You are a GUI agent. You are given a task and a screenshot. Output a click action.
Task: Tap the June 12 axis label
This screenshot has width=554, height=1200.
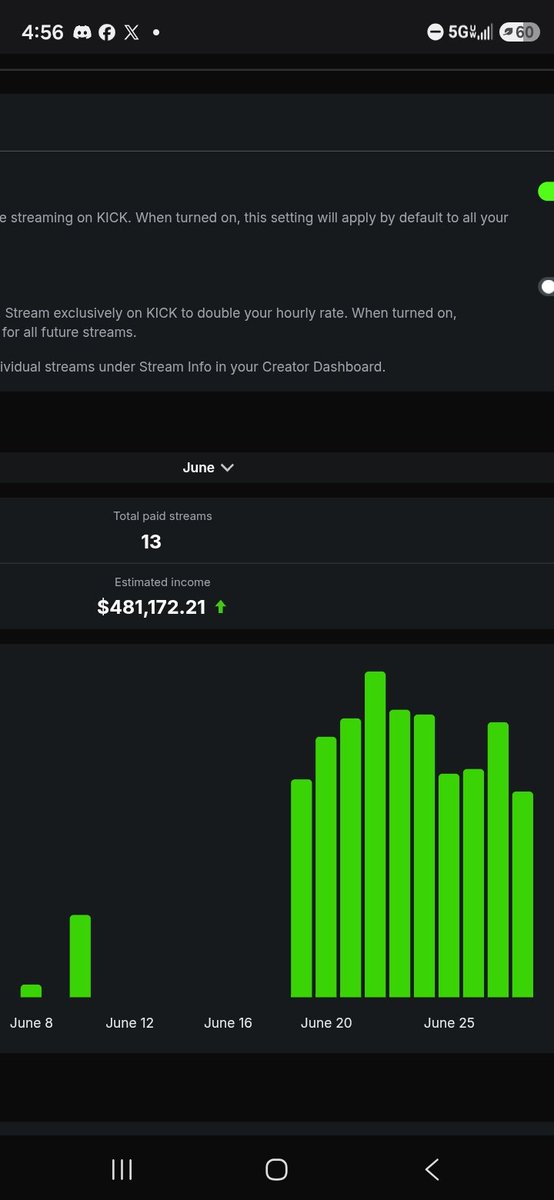[130, 1023]
